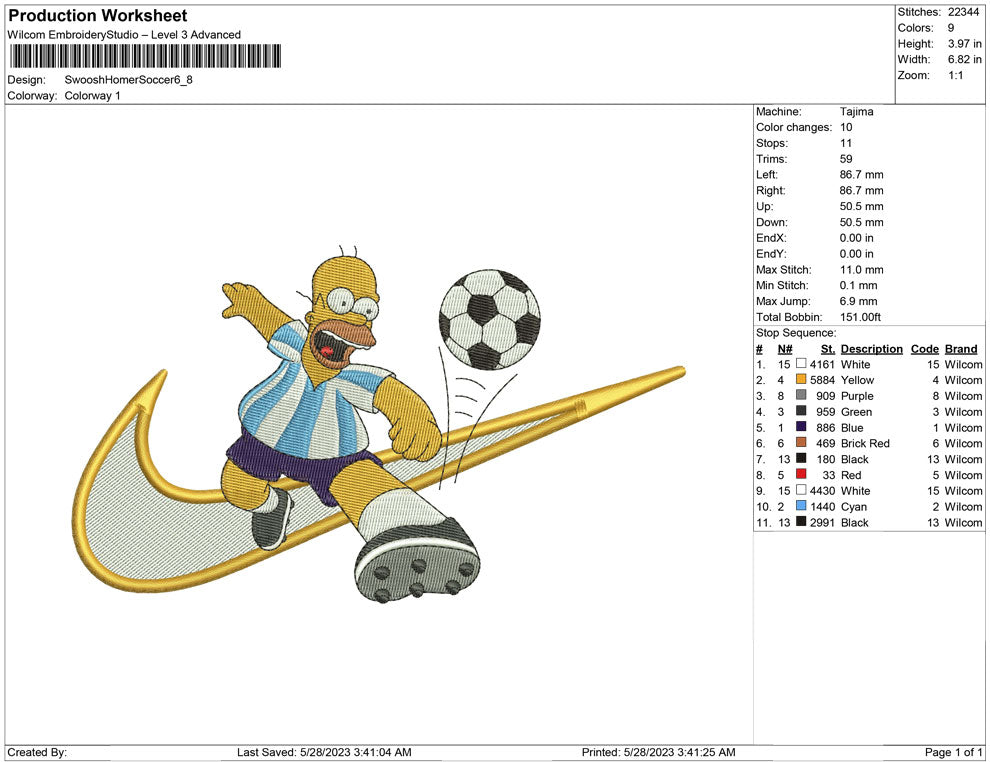990x762 pixels.
Task: Click the 'Cyan' description in row 10
Action: point(854,506)
